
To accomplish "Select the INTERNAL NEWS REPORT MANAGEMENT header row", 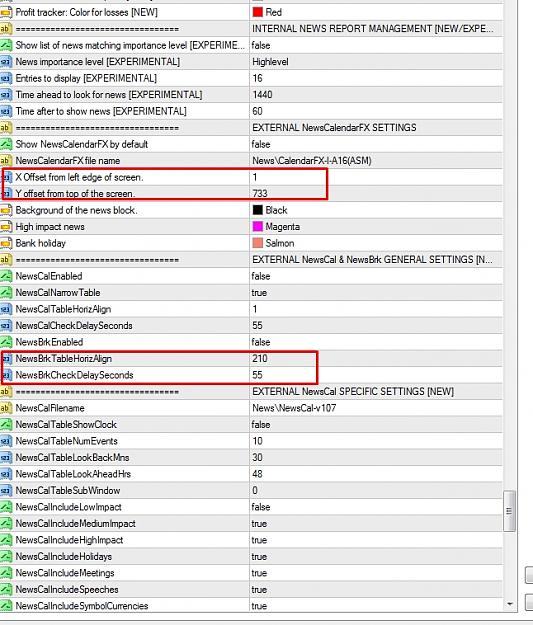I will coord(252,29).
